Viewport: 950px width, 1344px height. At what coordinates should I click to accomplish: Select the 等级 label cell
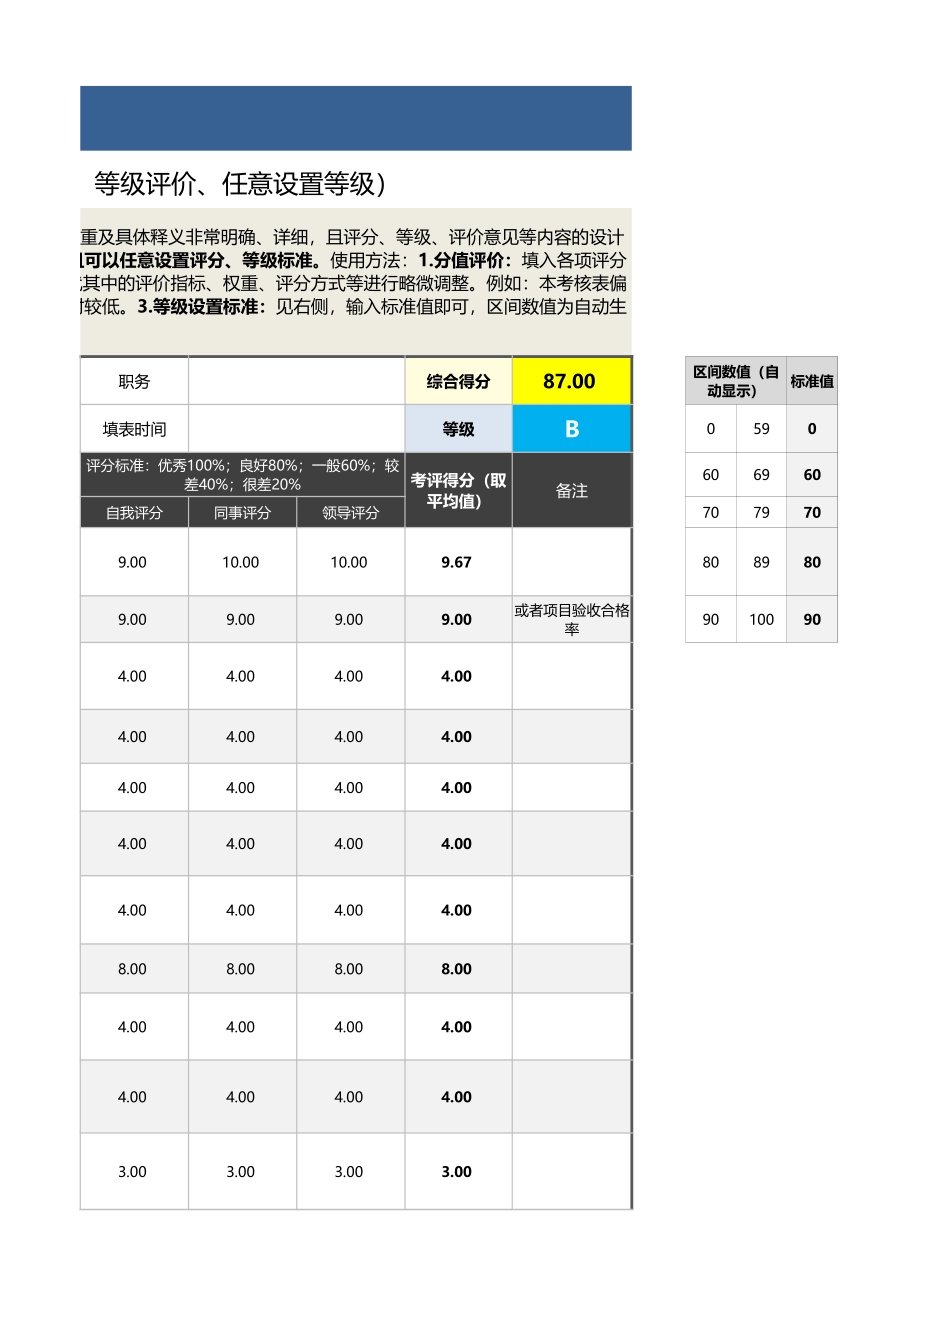point(459,429)
